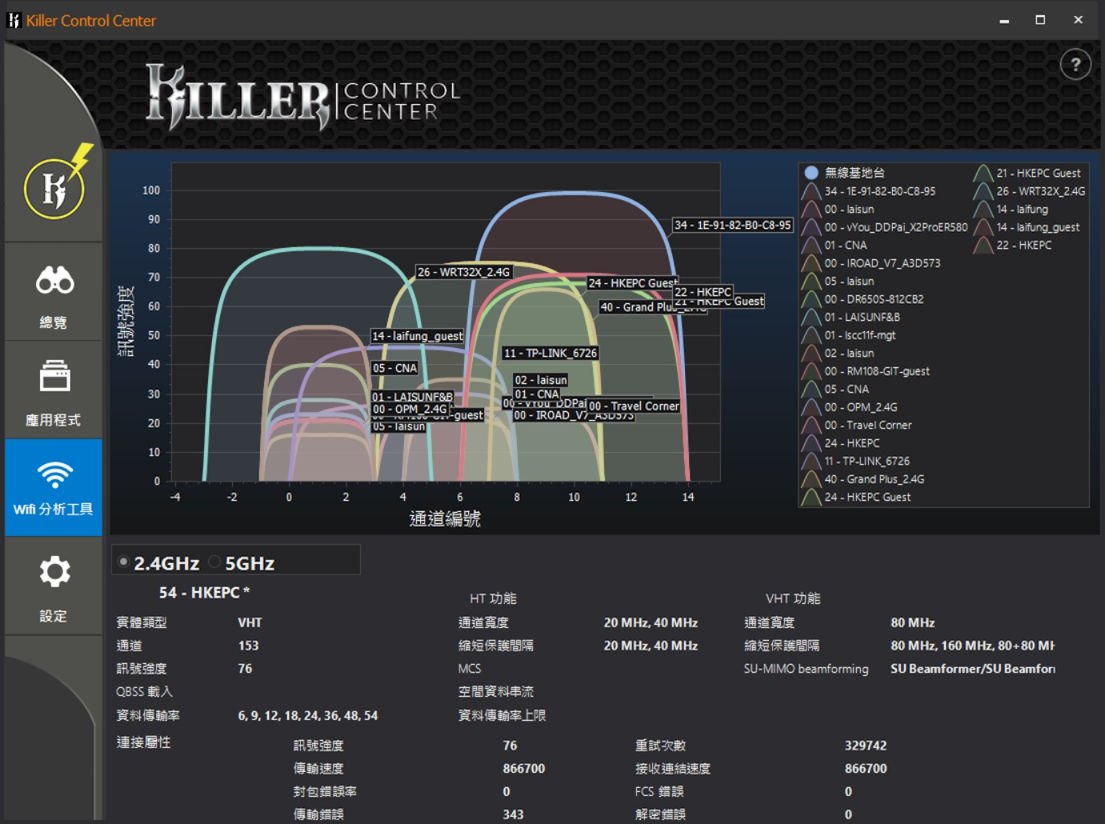Screen dimensions: 1105x824
Task: Click the 應用程式 sidebar label
Action: (x=54, y=420)
